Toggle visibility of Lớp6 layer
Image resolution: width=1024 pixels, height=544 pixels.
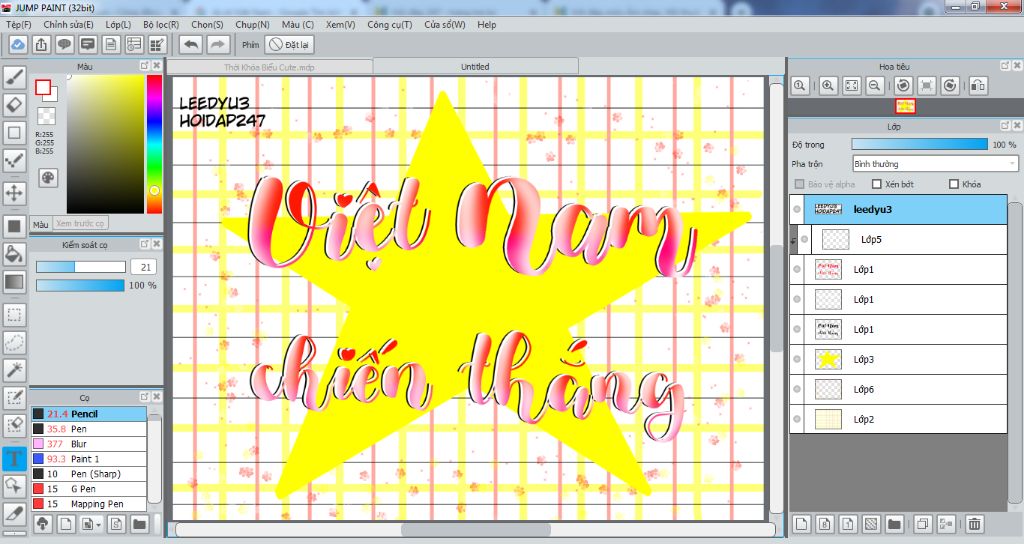click(x=797, y=389)
